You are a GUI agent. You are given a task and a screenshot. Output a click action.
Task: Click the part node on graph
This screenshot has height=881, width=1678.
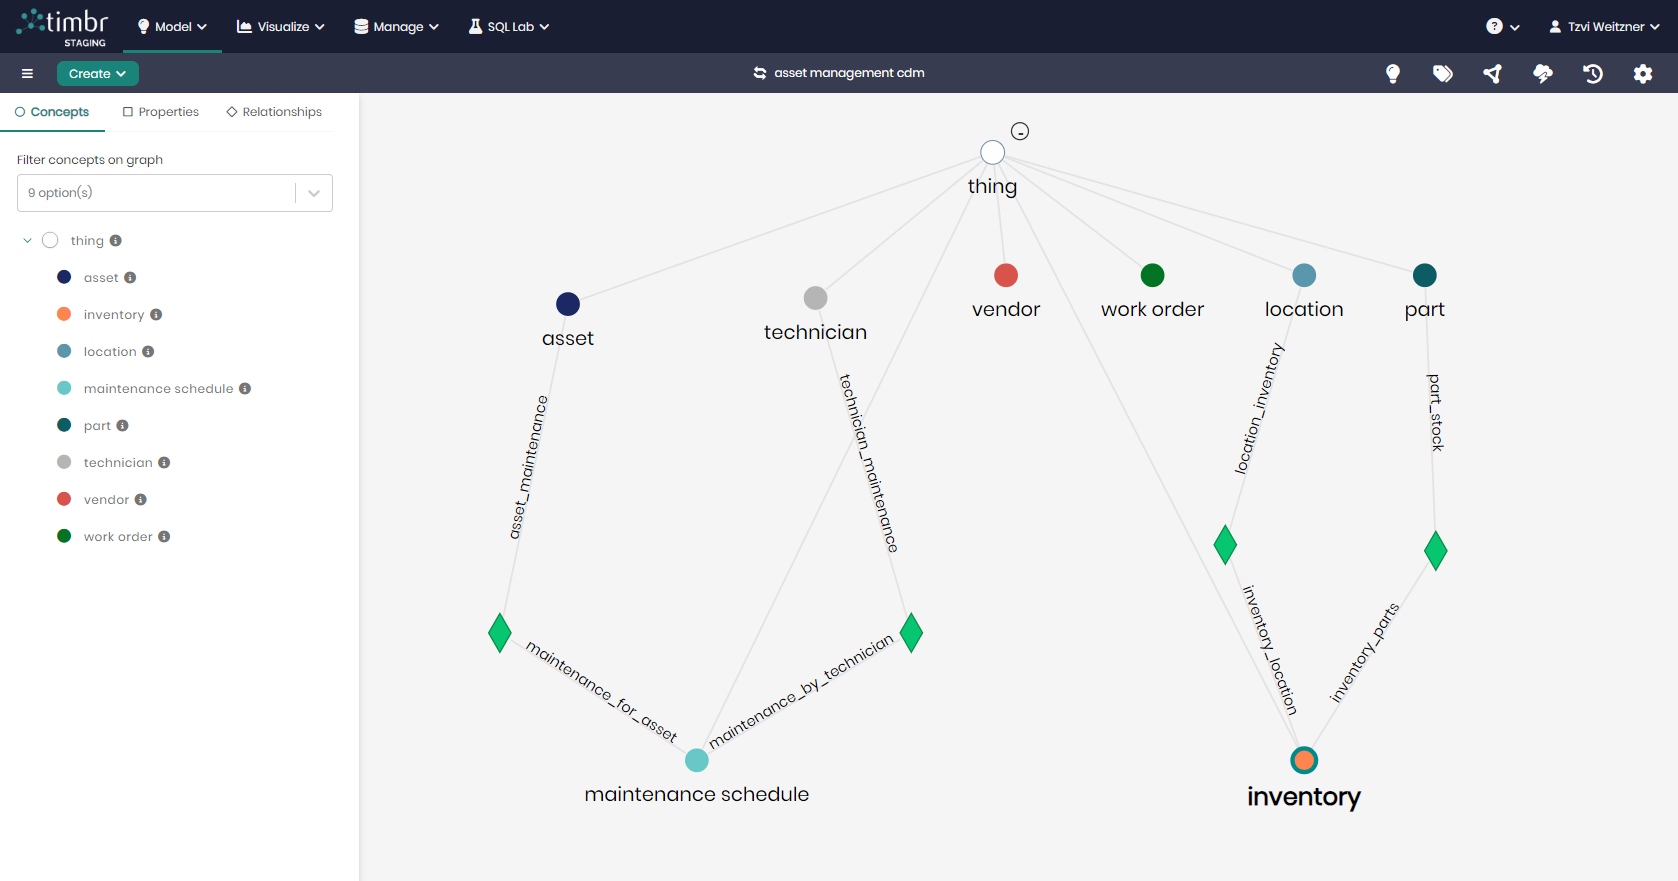(x=1425, y=275)
